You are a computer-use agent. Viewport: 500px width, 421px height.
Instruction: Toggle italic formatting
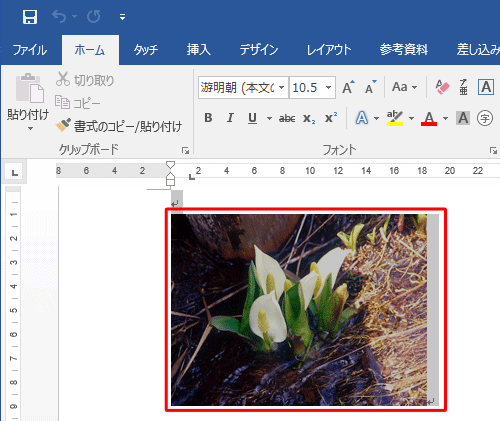(x=230, y=118)
